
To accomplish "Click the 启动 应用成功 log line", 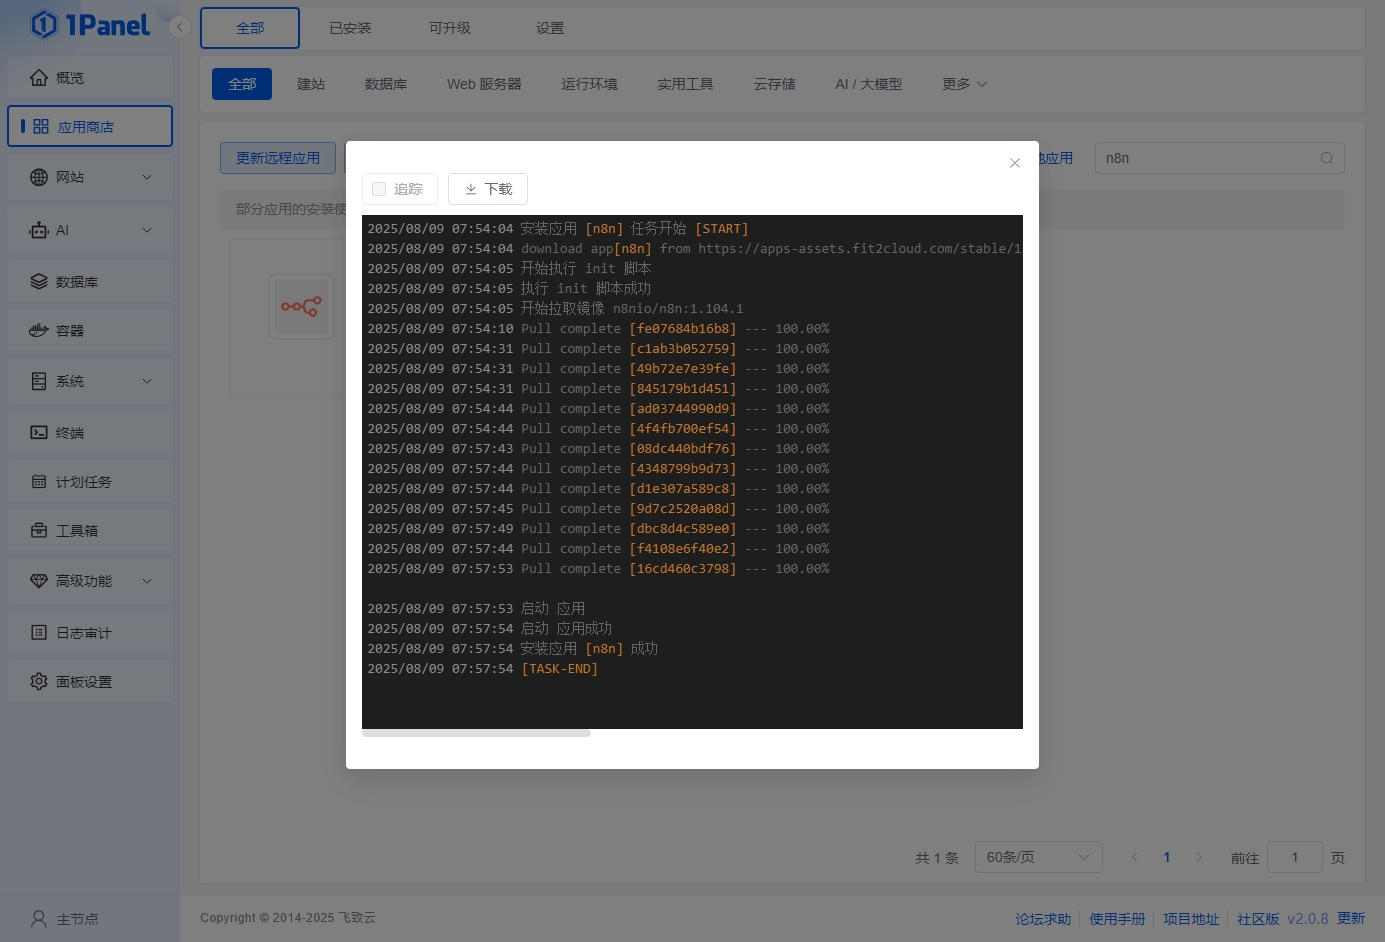I will (x=490, y=628).
